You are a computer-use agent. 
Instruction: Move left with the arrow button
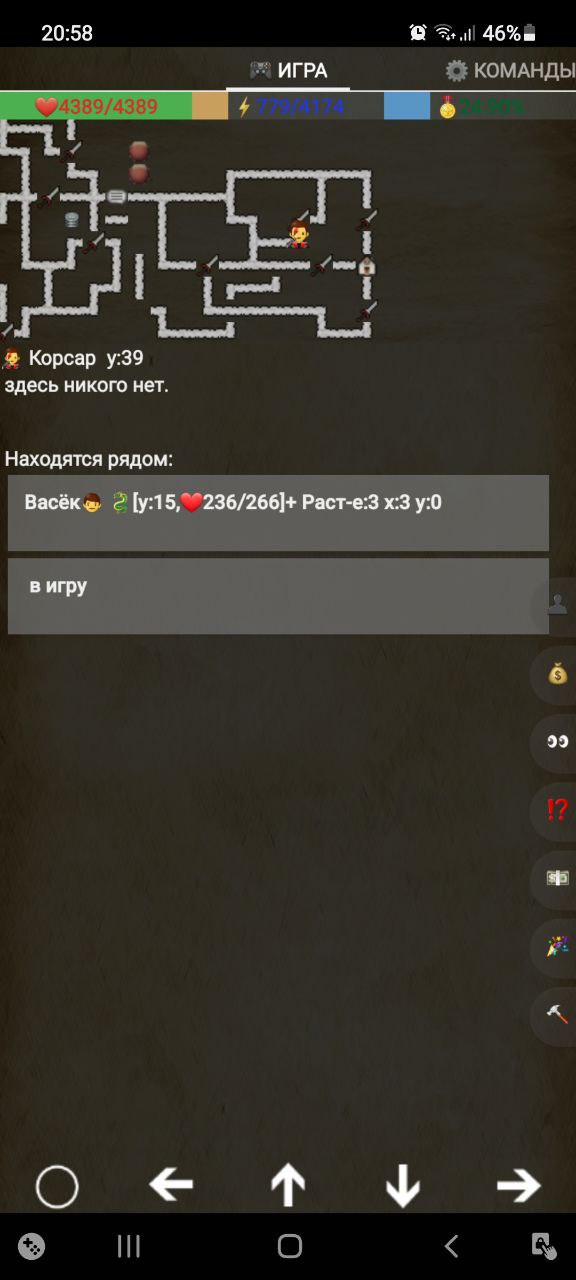[171, 1186]
